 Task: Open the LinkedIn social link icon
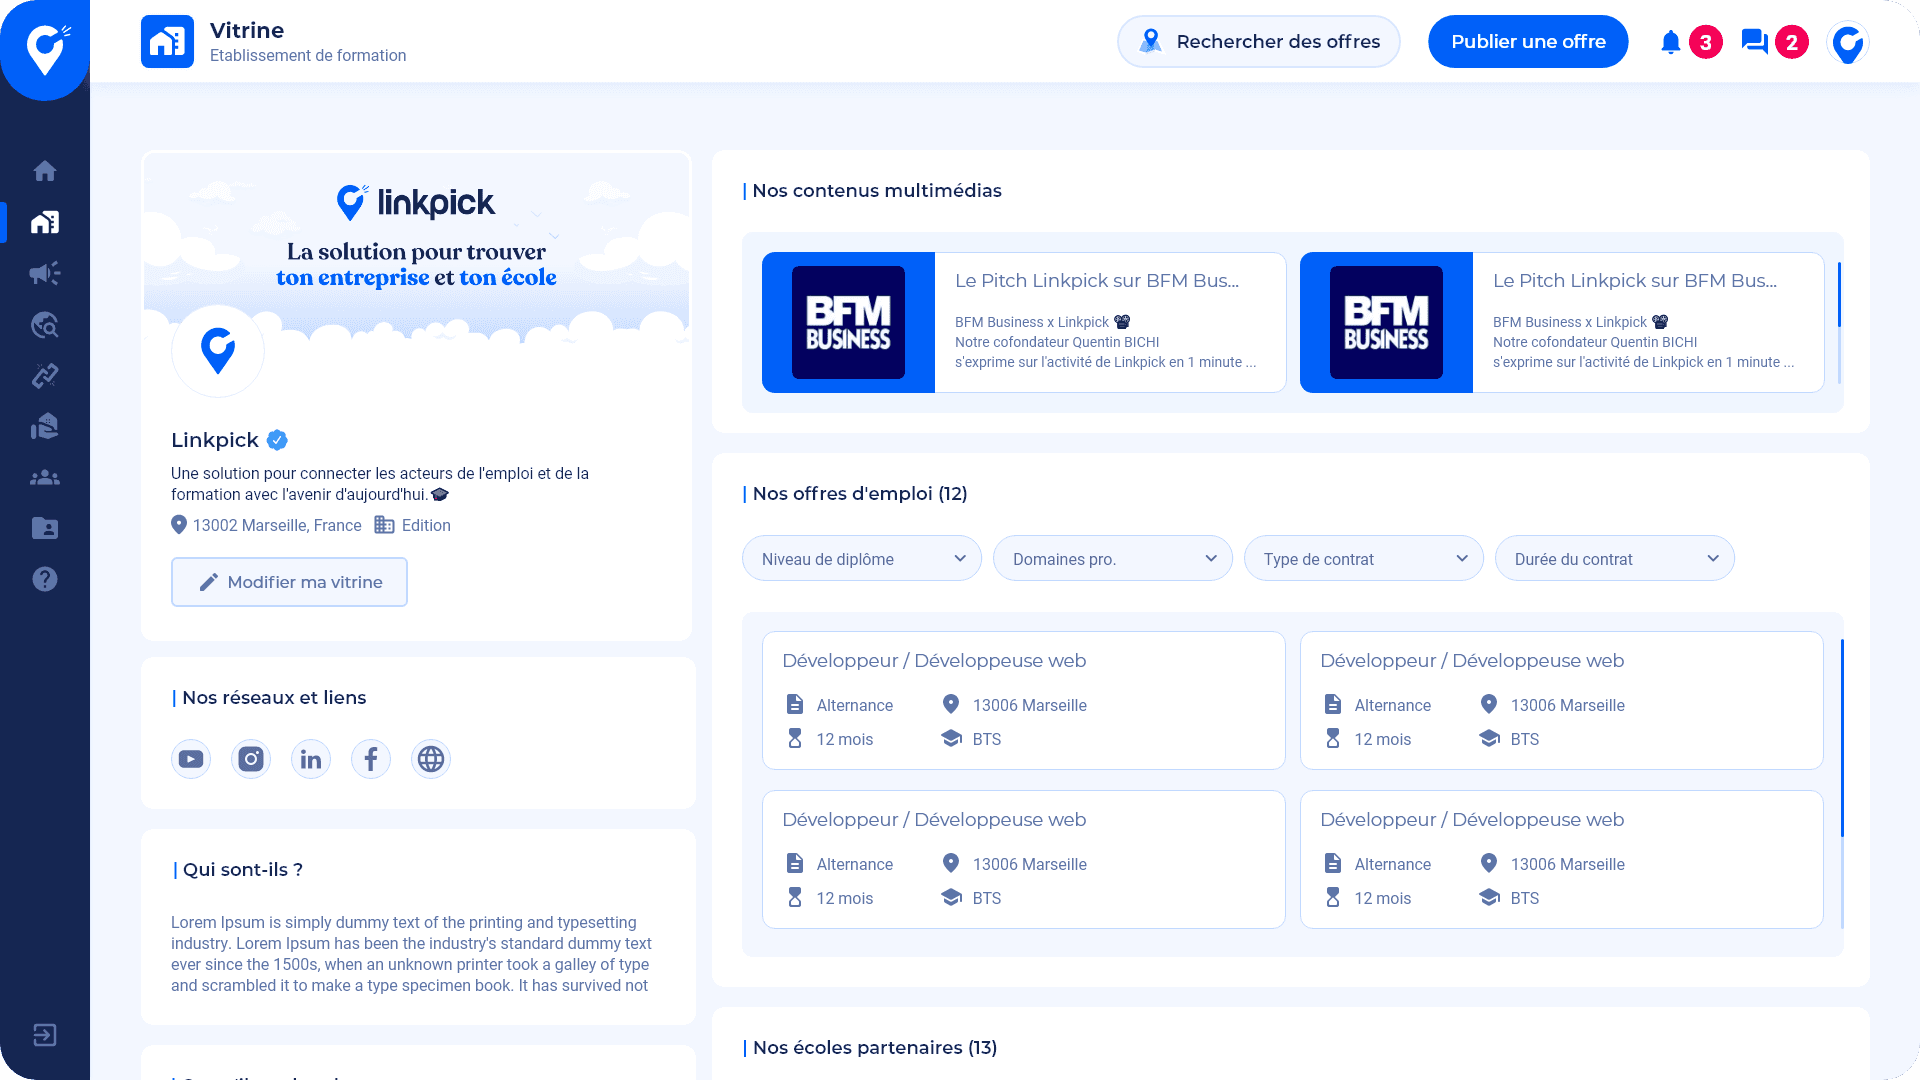[x=311, y=759]
